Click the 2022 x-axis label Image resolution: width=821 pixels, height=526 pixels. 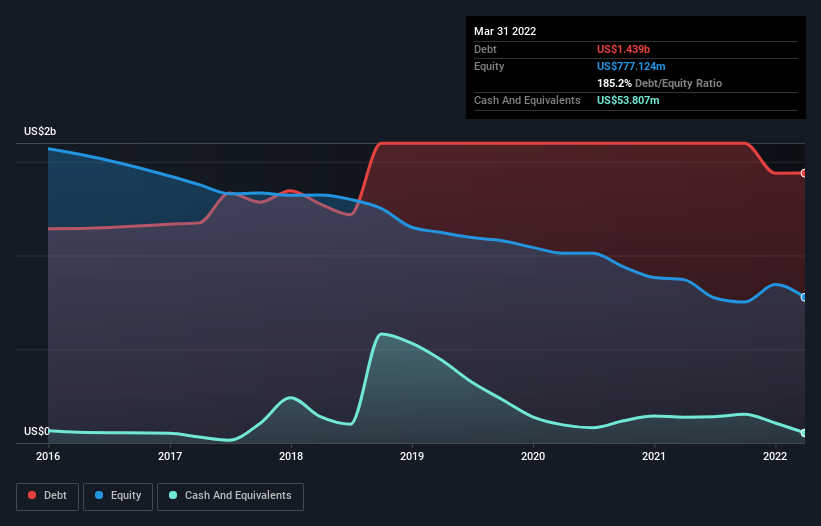[x=775, y=456]
